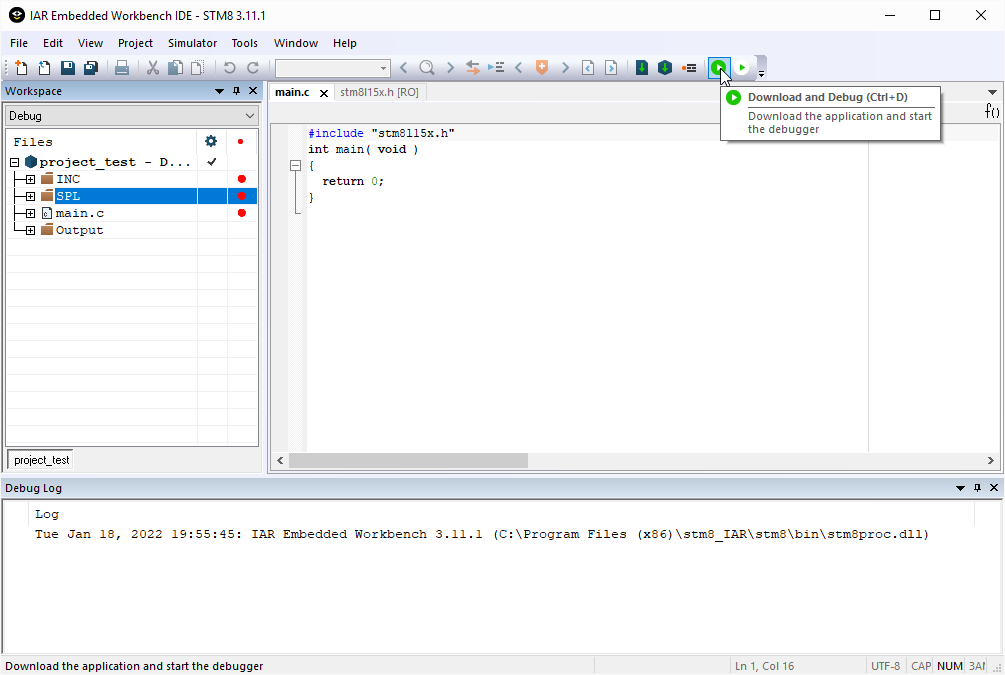This screenshot has width=1005, height=675.
Task: Expand the Output folder
Action: click(30, 230)
